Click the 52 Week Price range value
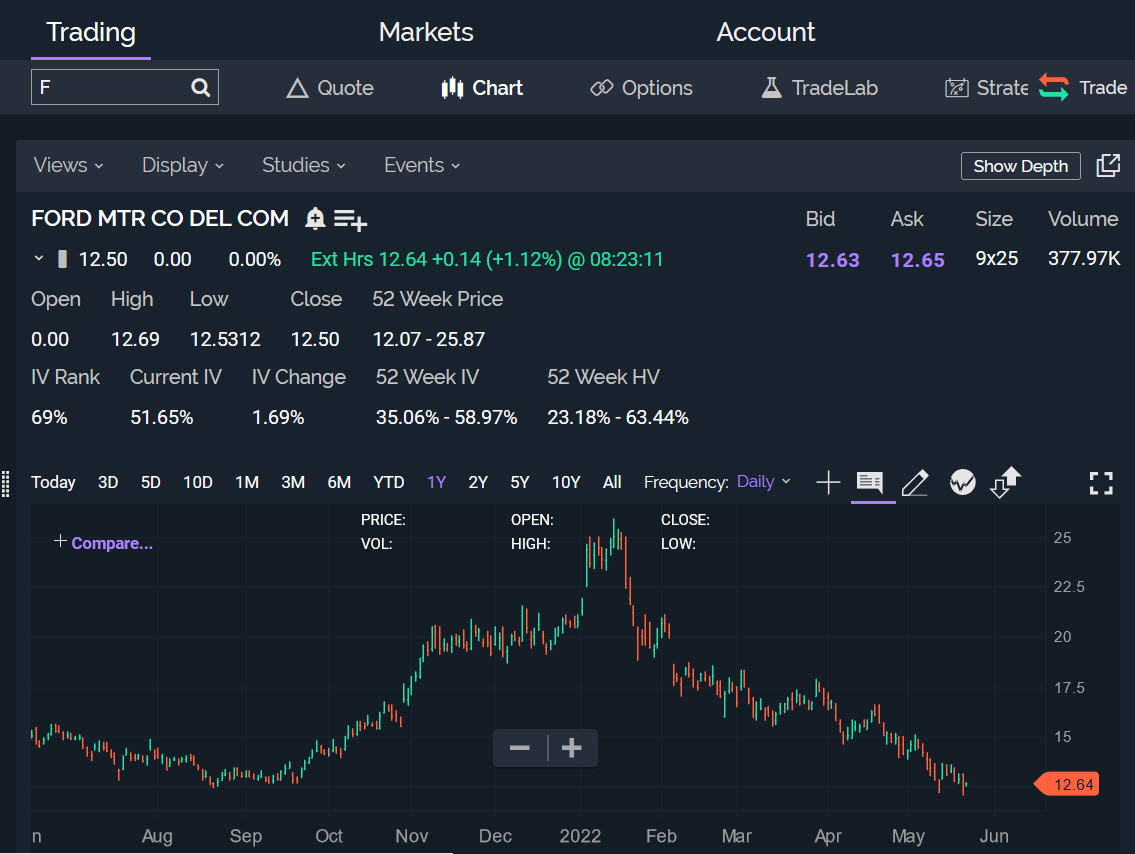The image size is (1135, 854). point(429,339)
